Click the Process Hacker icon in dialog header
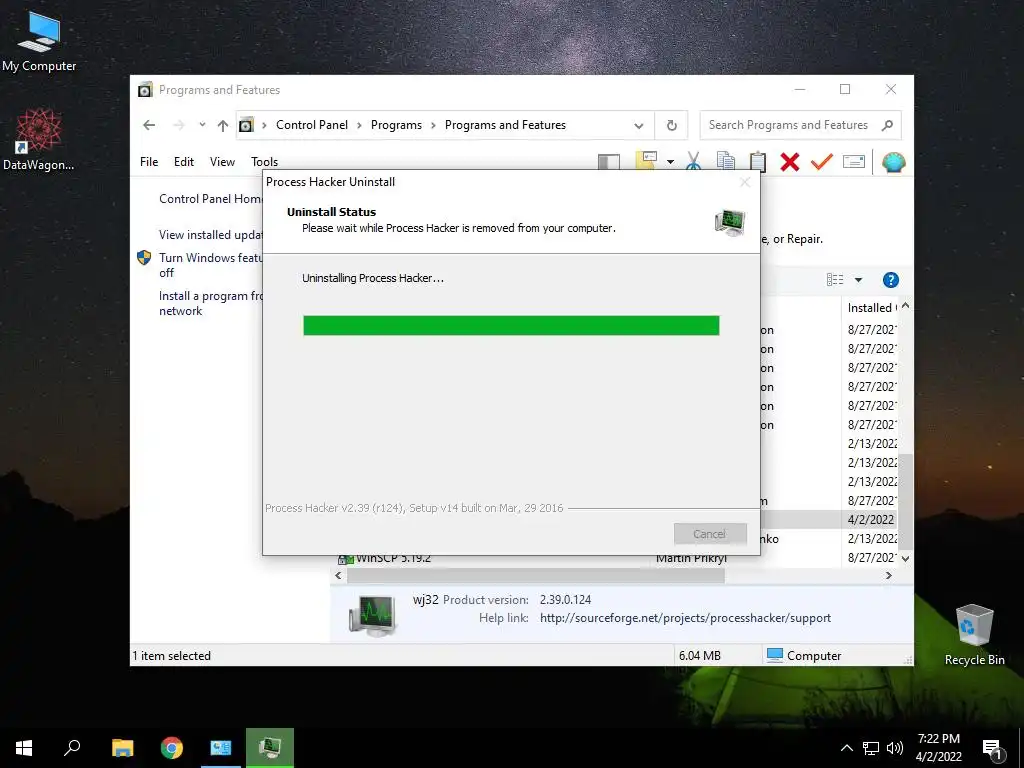 pyautogui.click(x=729, y=222)
